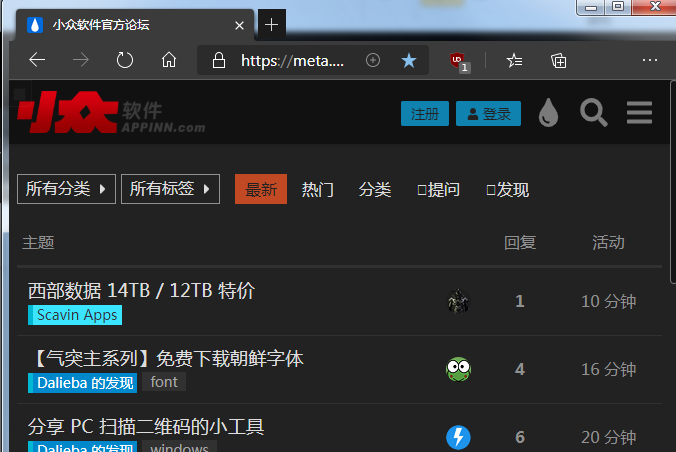Select the 最新 tab
This screenshot has width=676, height=452.
261,189
